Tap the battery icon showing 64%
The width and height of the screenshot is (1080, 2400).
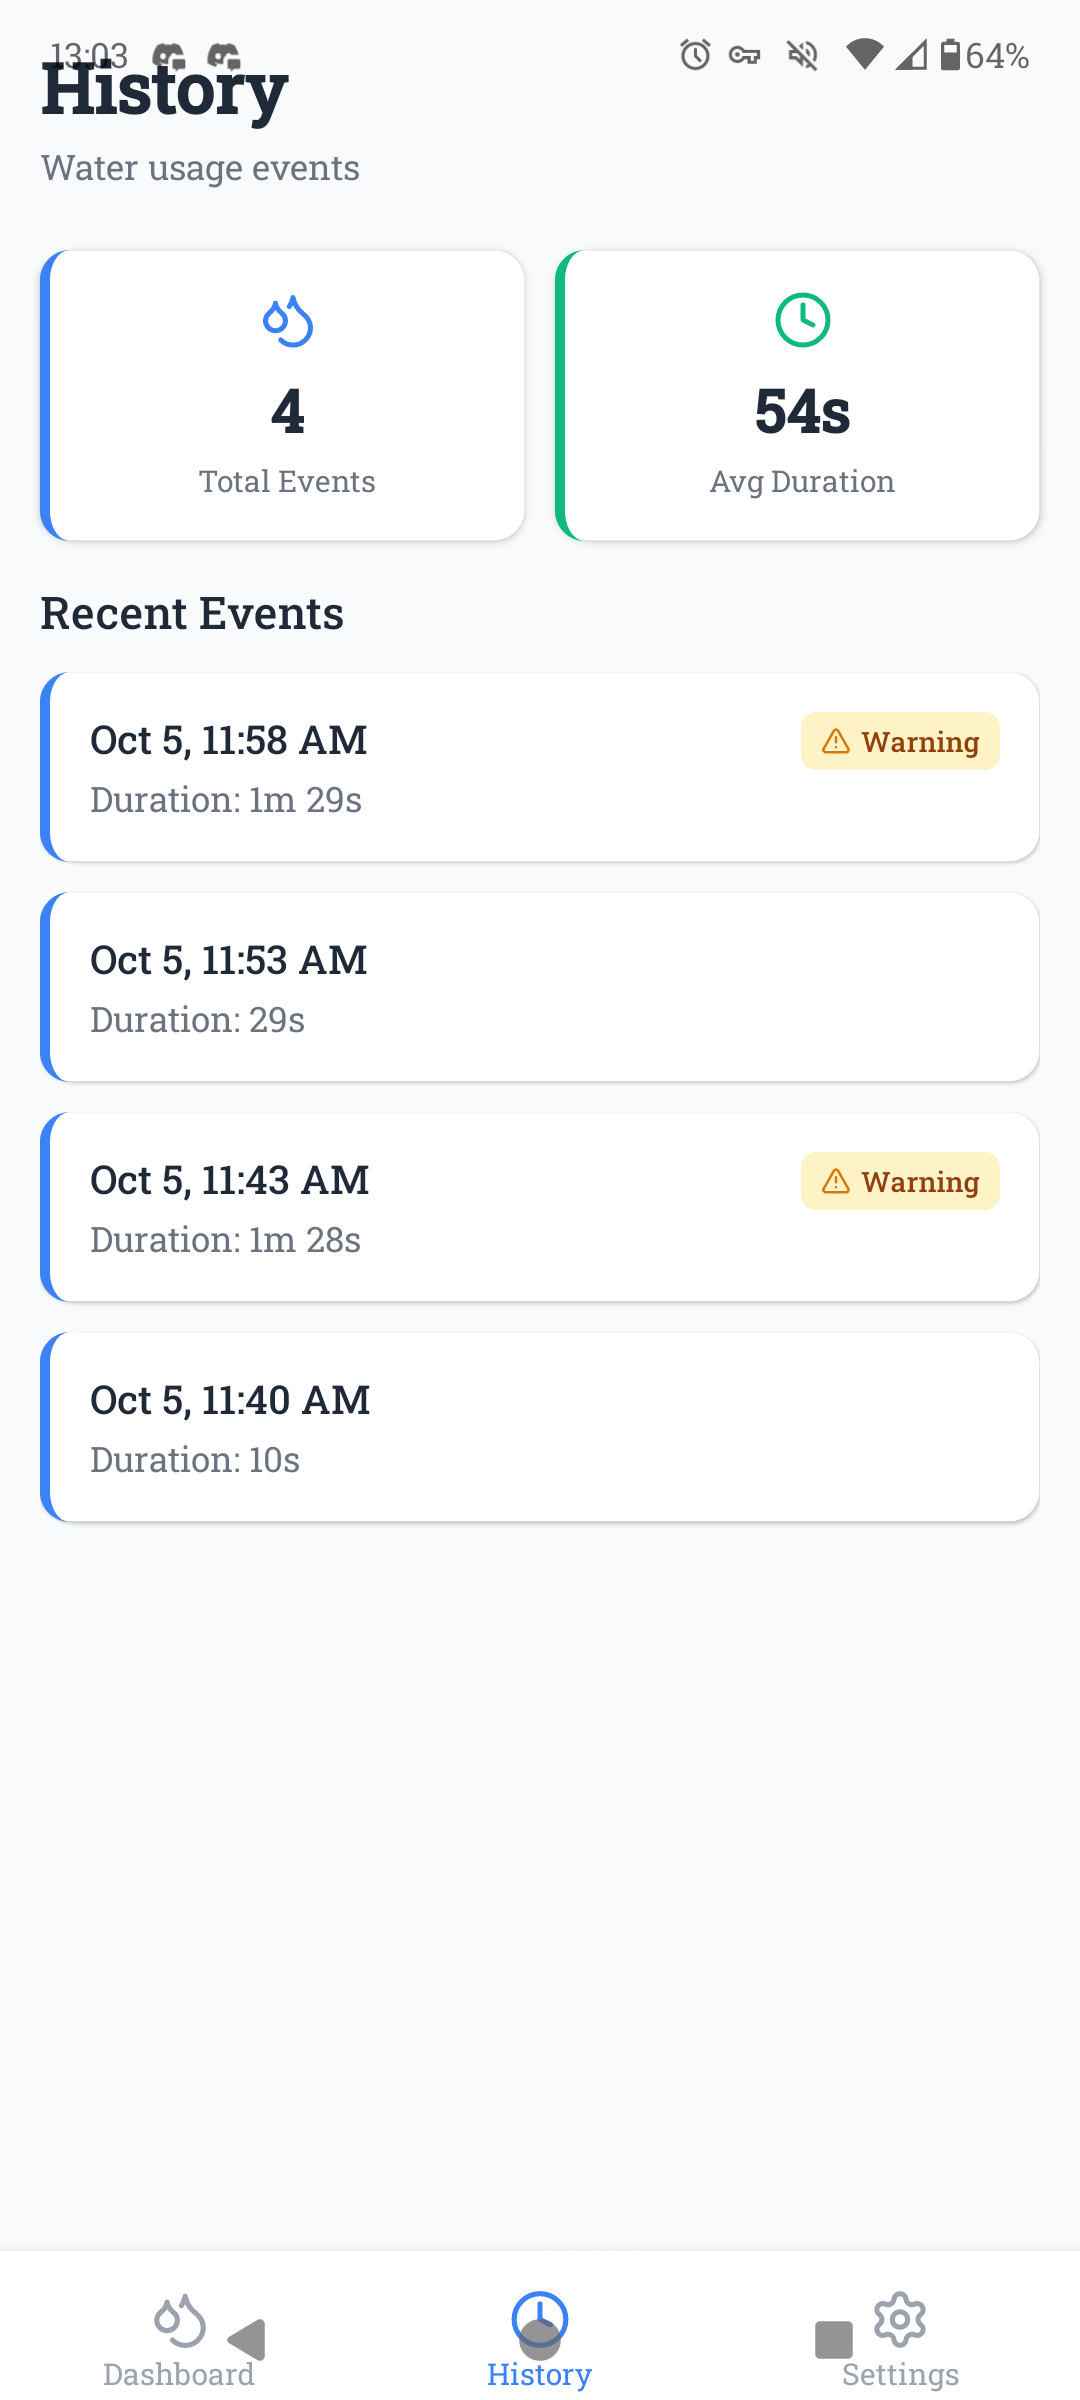950,55
